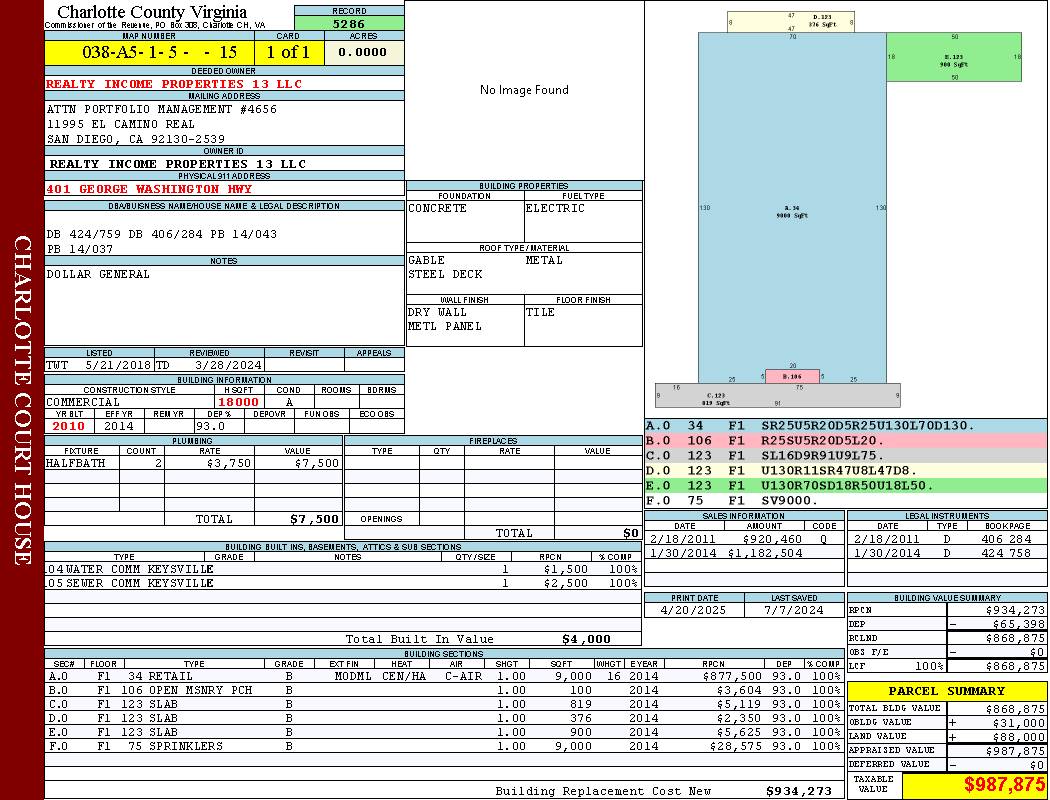This screenshot has width=1050, height=800.
Task: Click wall finish METL PANEL
Action: pyautogui.click(x=445, y=326)
